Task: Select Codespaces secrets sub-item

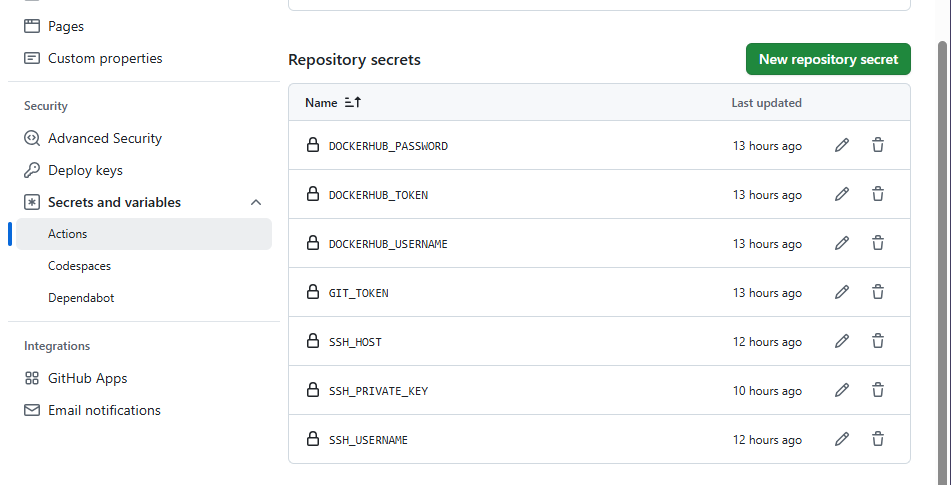Action: coord(79,266)
